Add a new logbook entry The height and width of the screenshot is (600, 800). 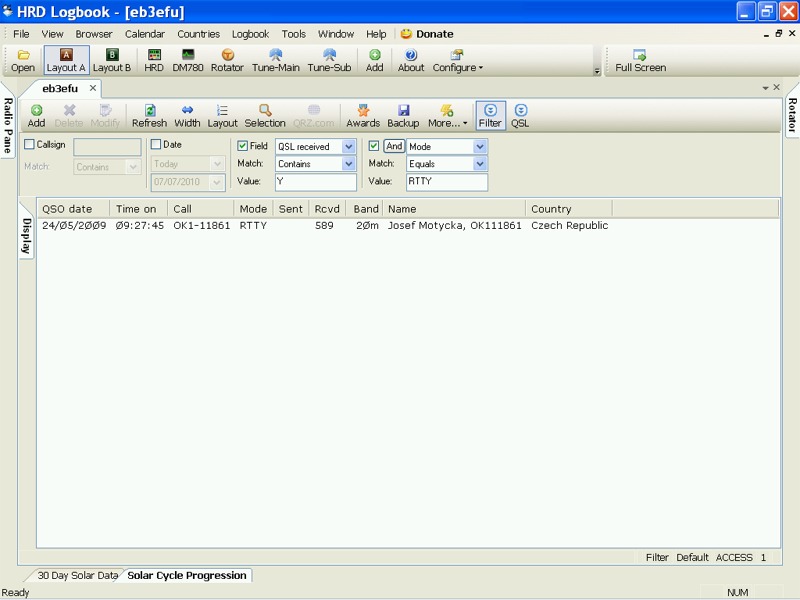(x=36, y=116)
